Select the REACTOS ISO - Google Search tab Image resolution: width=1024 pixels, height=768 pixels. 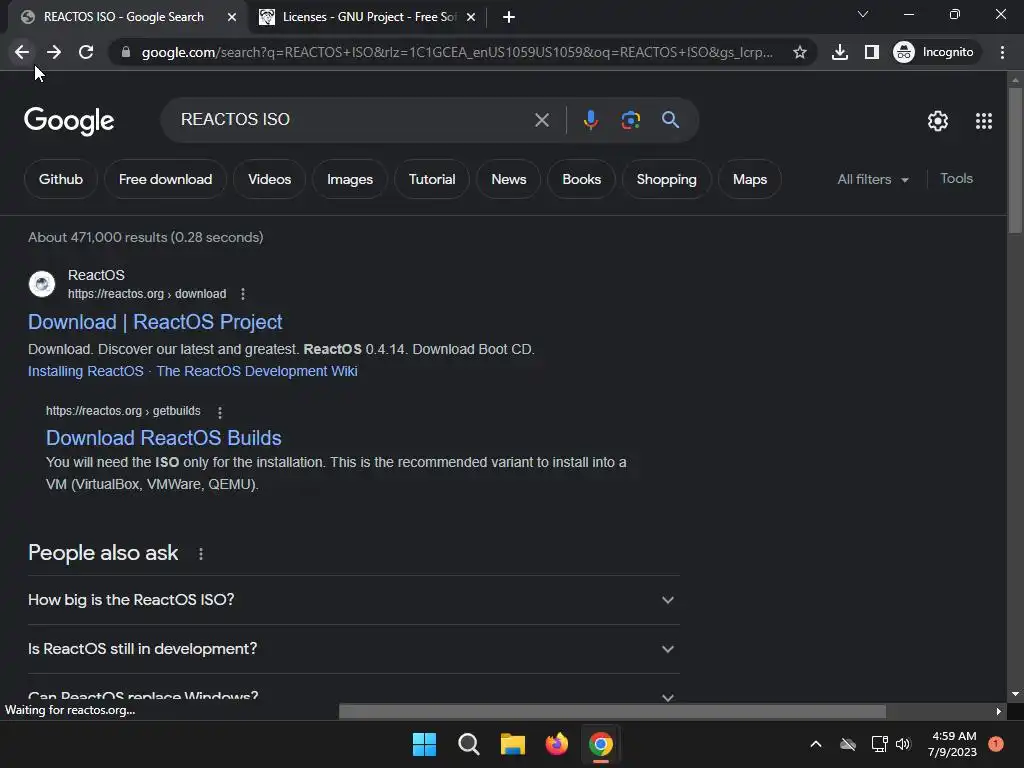(123, 17)
